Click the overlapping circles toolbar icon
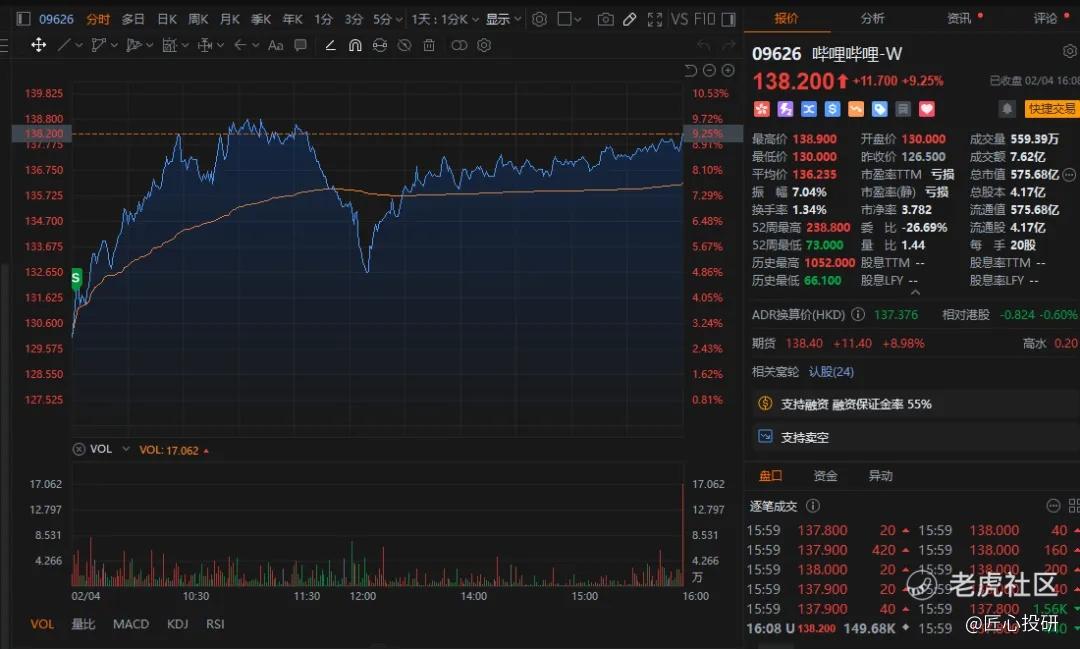The width and height of the screenshot is (1080, 649). click(459, 45)
